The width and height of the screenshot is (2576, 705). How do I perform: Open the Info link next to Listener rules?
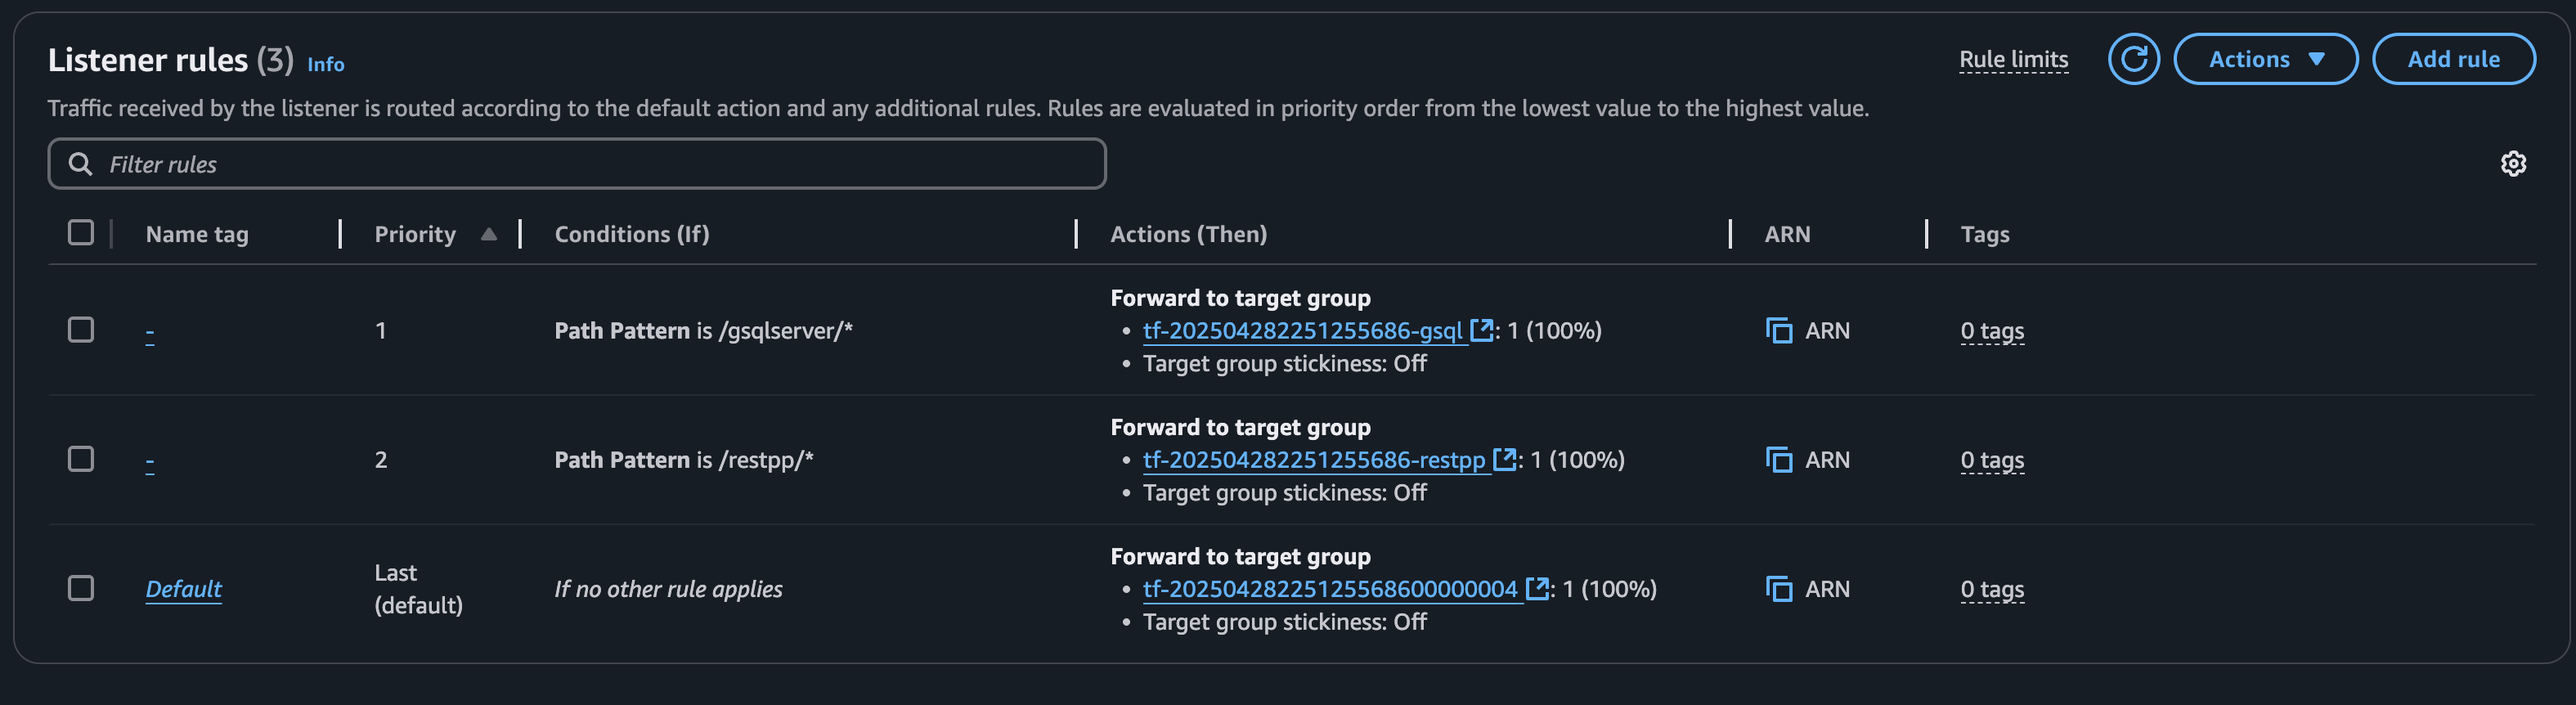(x=325, y=64)
